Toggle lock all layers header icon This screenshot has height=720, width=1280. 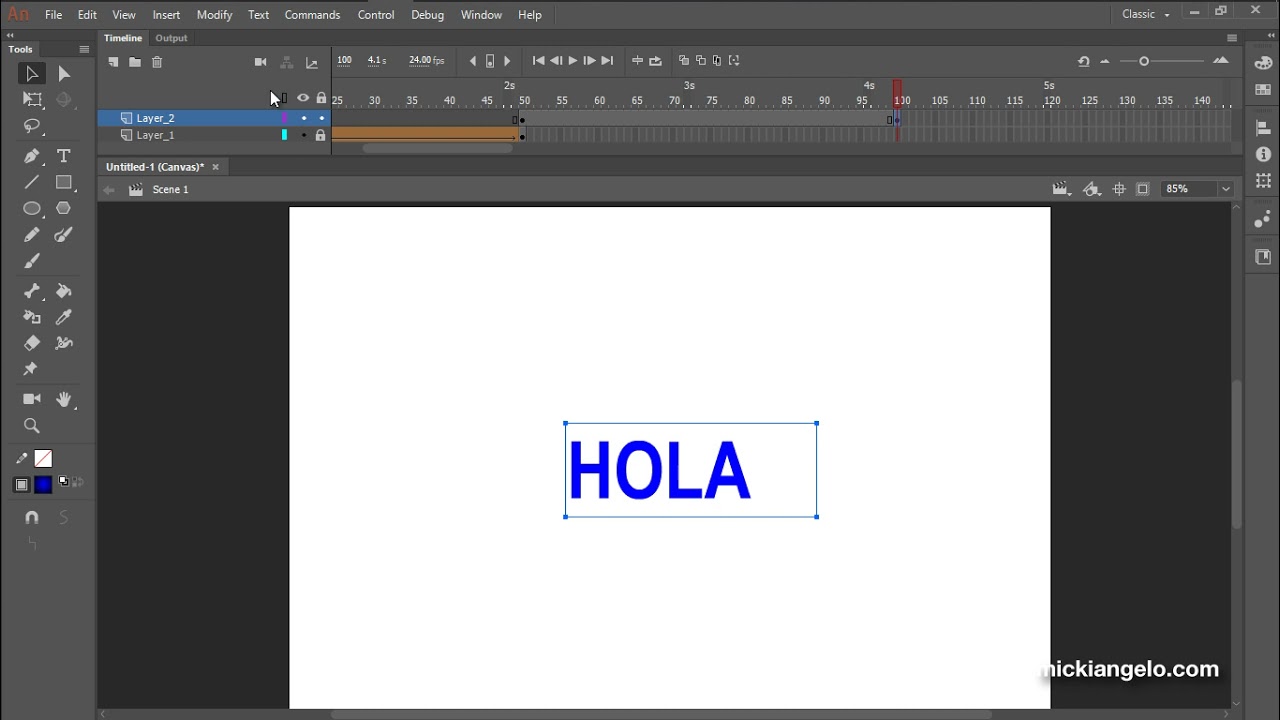click(321, 98)
